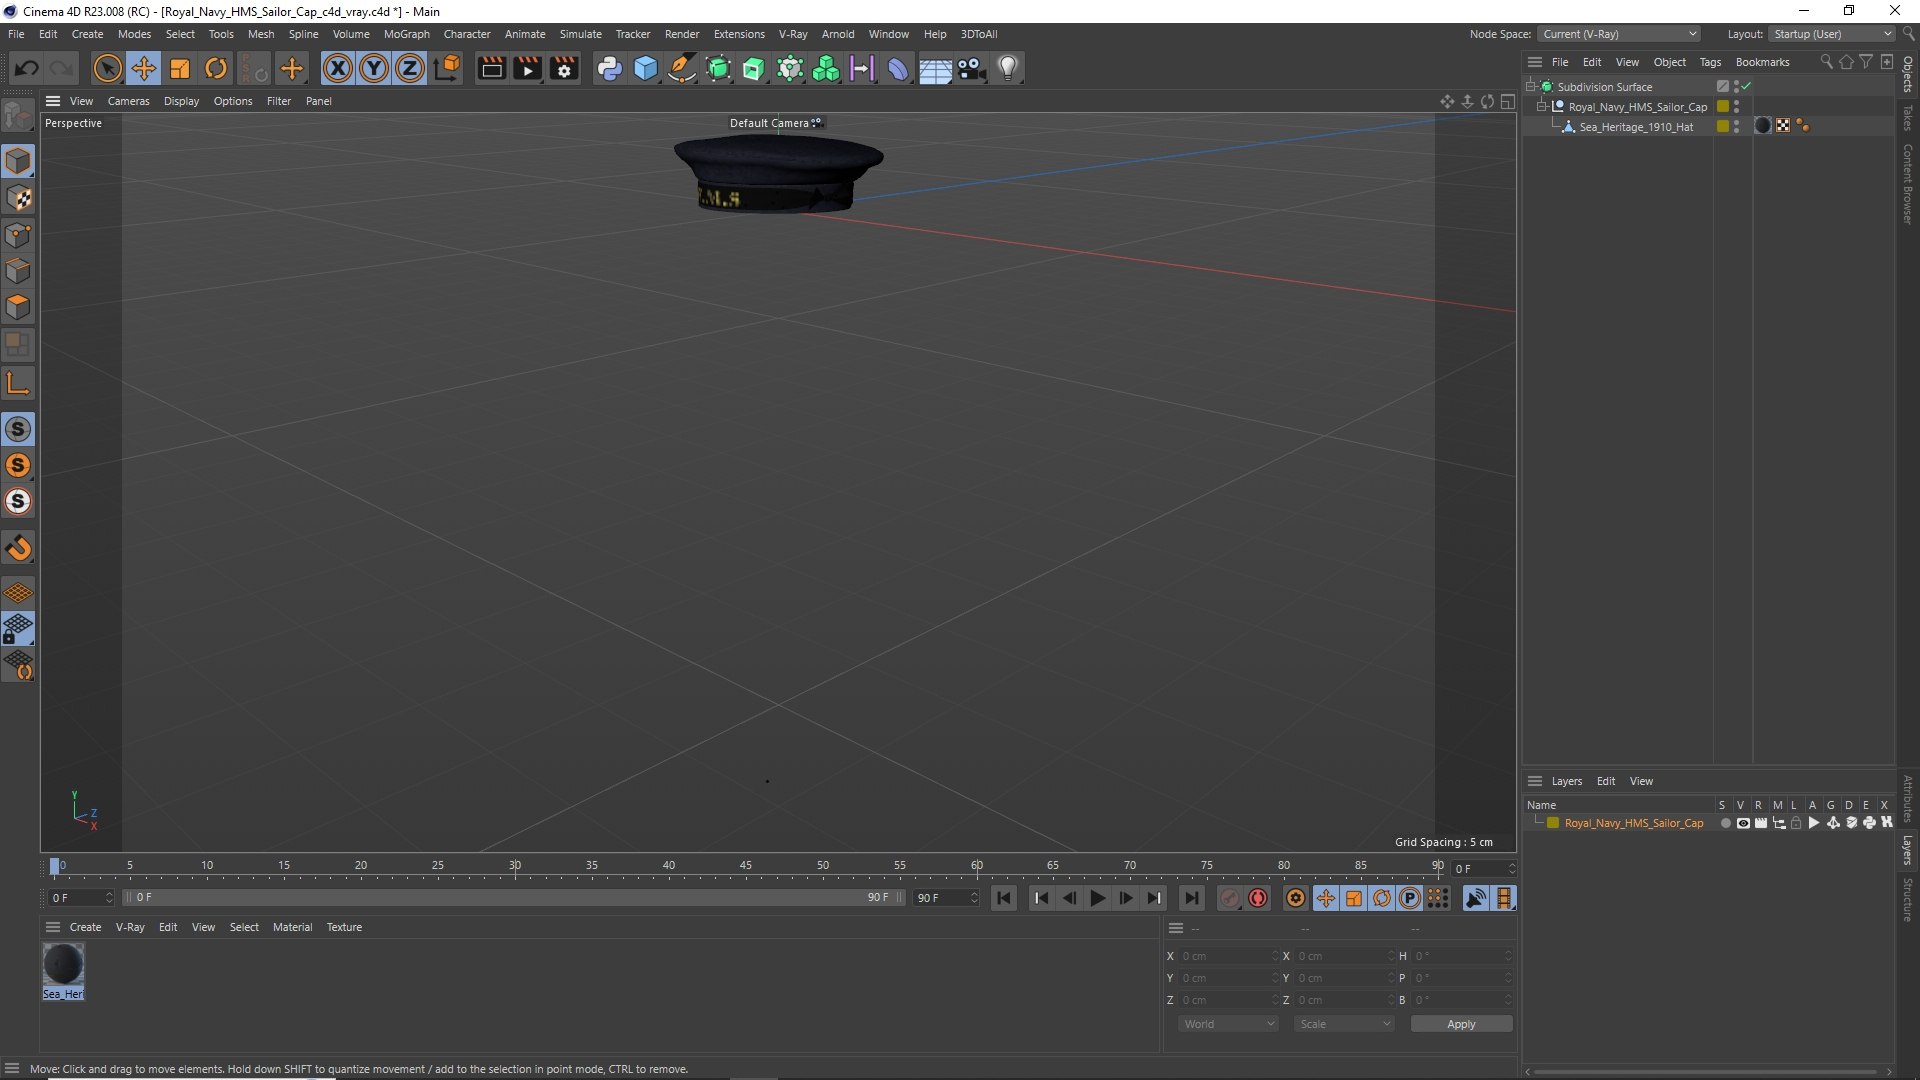The width and height of the screenshot is (1920, 1080).
Task: Select the Rotate tool
Action: [216, 68]
